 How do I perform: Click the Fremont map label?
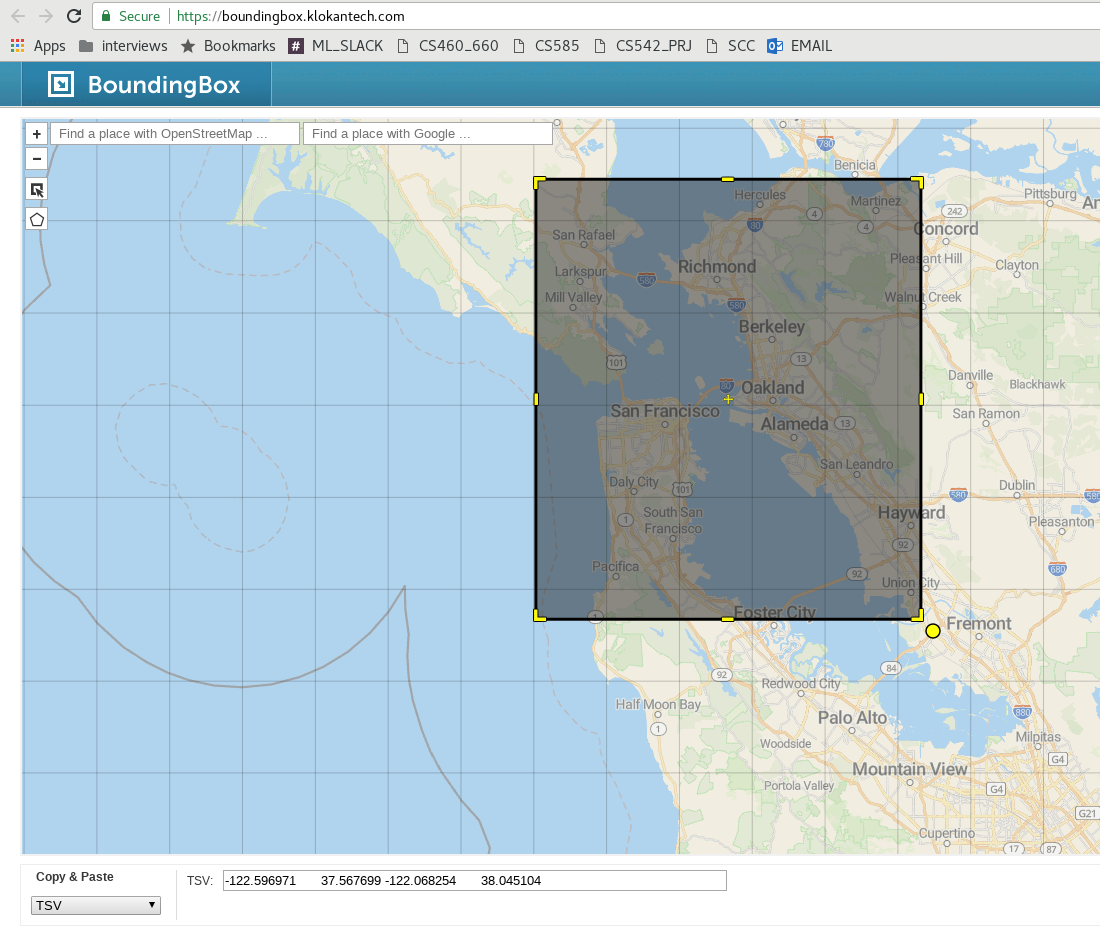tap(979, 623)
